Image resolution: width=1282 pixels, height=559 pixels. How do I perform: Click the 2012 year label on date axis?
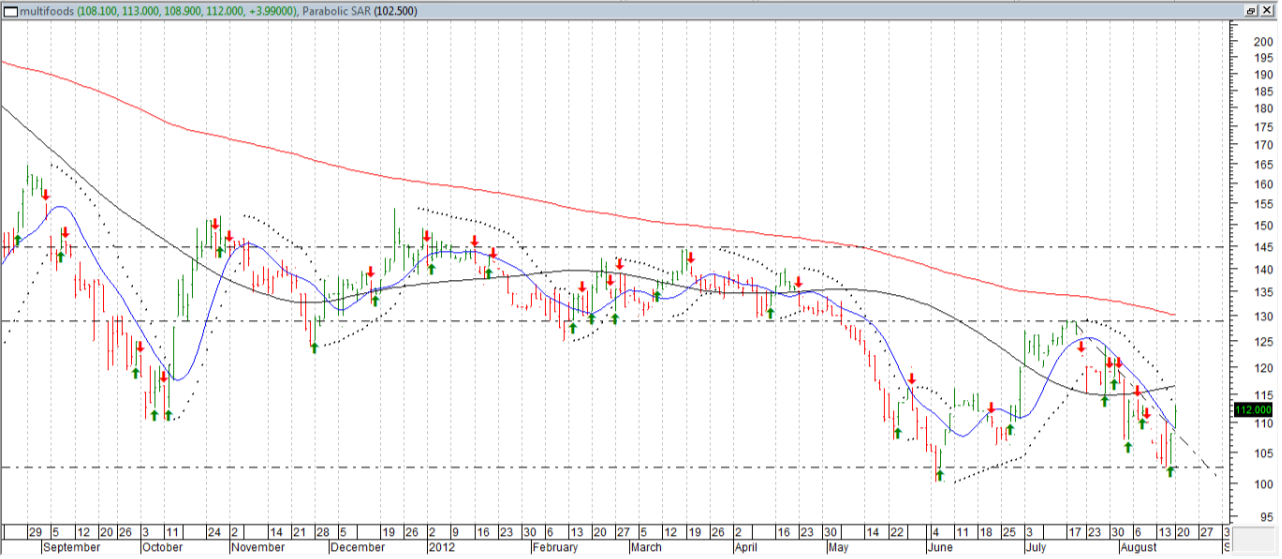[441, 547]
